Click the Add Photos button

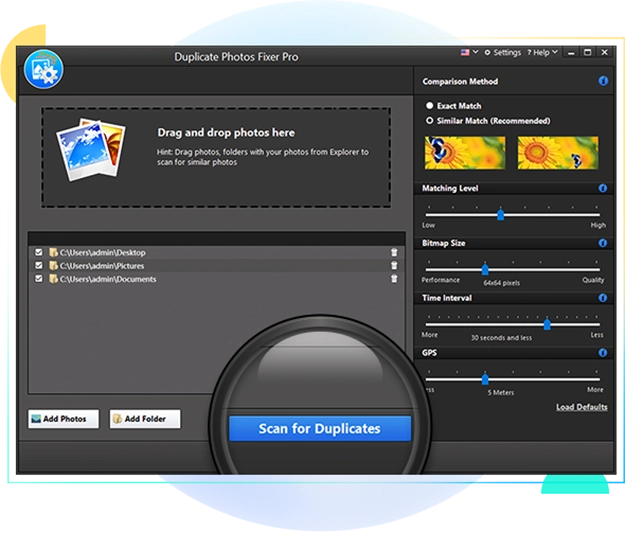(x=63, y=419)
